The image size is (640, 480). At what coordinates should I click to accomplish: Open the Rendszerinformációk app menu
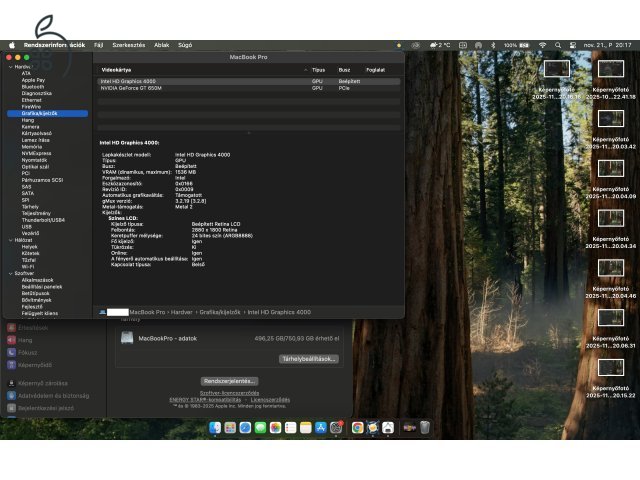54,45
